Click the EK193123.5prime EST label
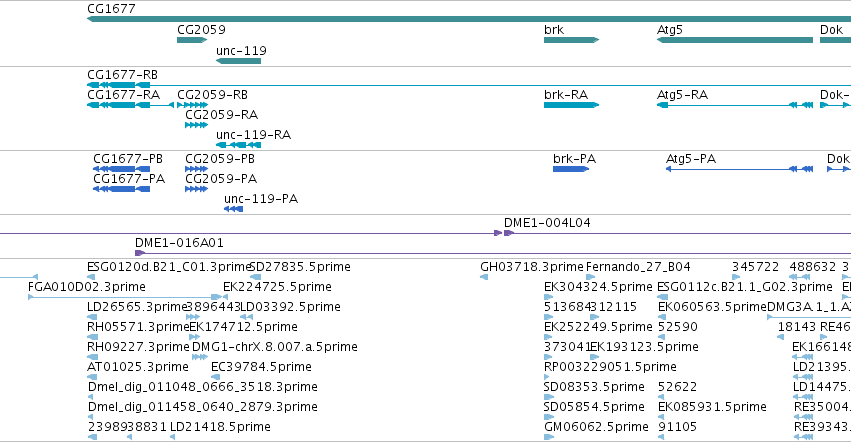Screen dimensions: 851x442 pos(644,347)
